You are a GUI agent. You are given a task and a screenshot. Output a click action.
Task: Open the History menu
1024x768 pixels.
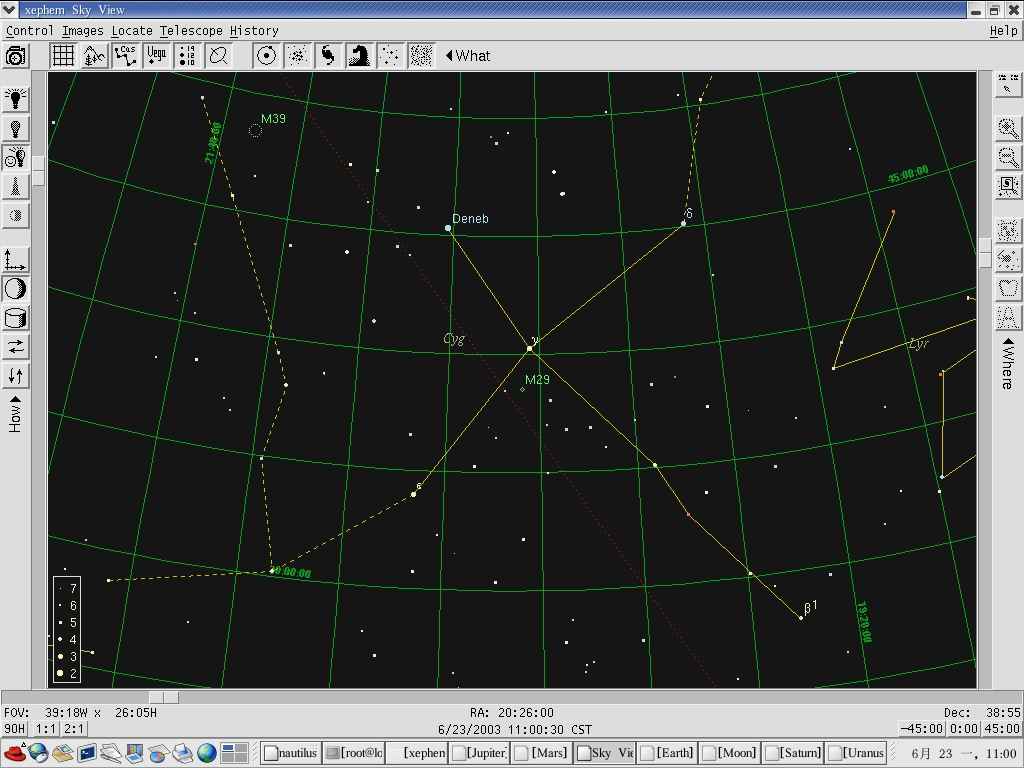click(254, 31)
